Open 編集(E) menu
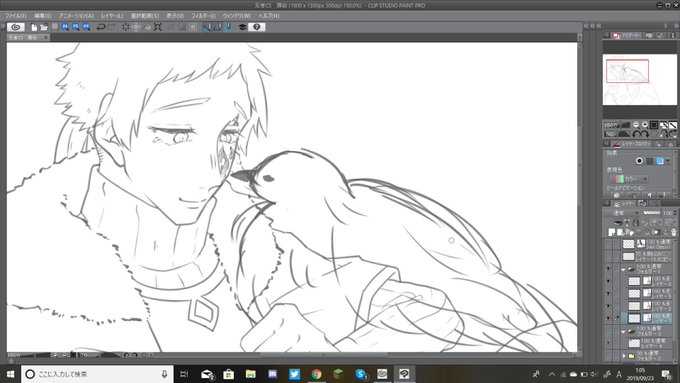 [43, 16]
